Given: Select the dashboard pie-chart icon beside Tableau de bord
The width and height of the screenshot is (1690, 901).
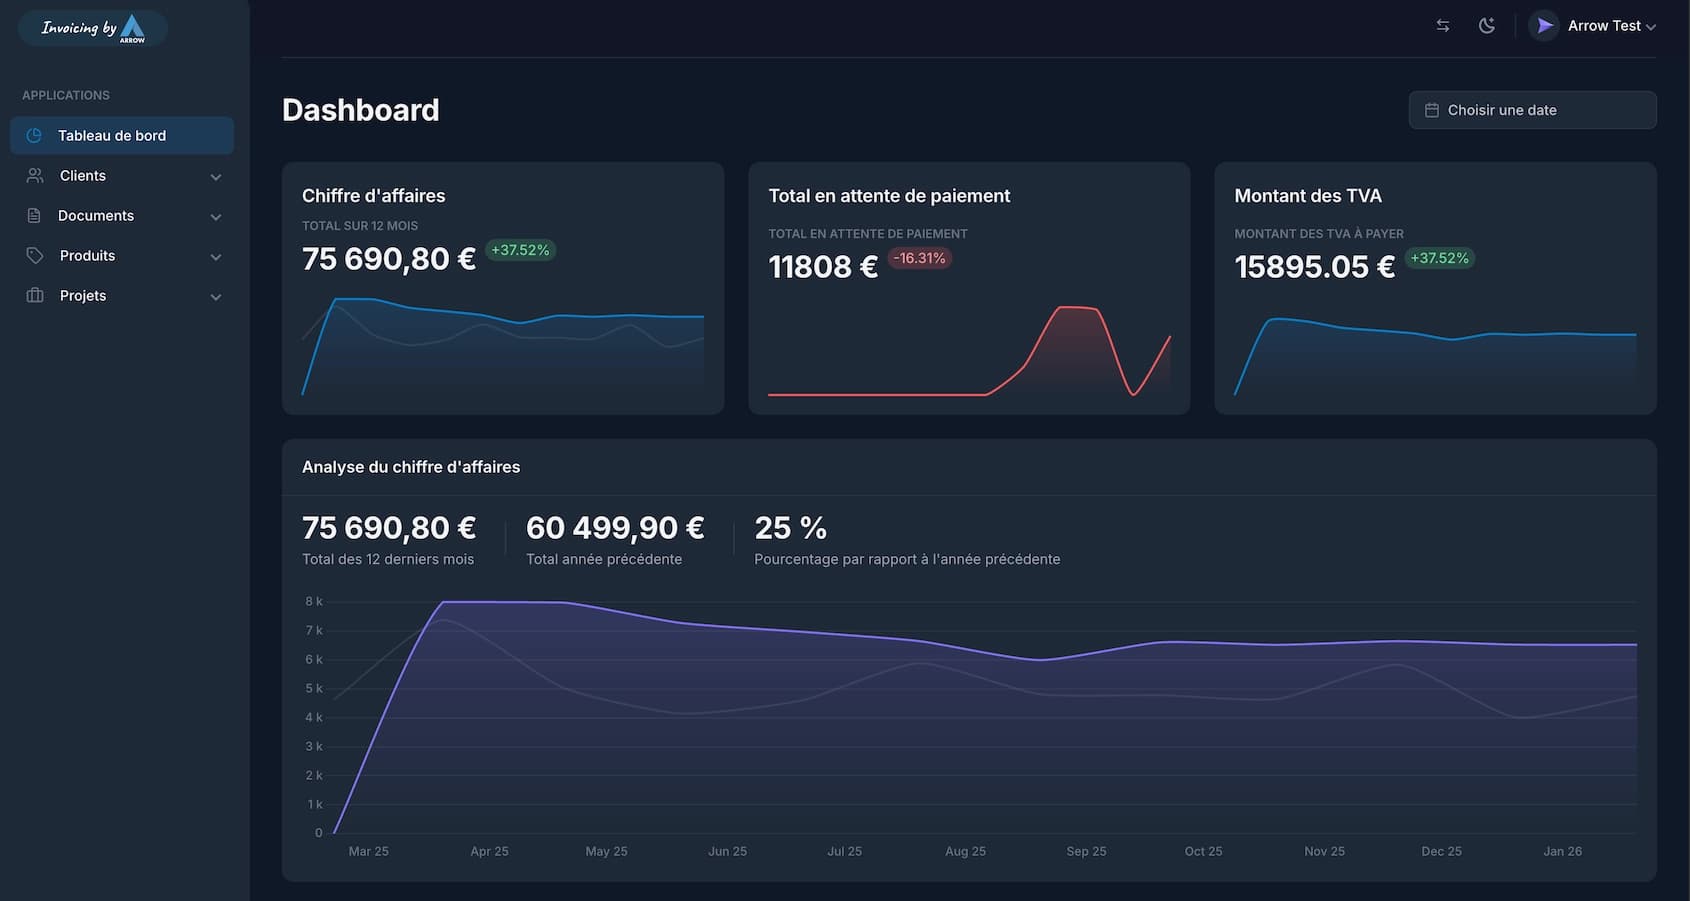Looking at the screenshot, I should (34, 135).
